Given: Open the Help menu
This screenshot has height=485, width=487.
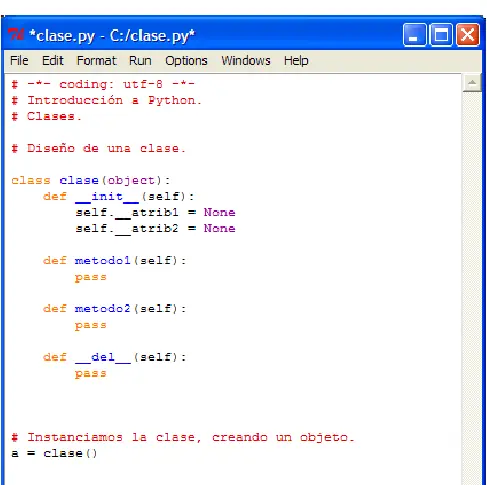Looking at the screenshot, I should [296, 61].
